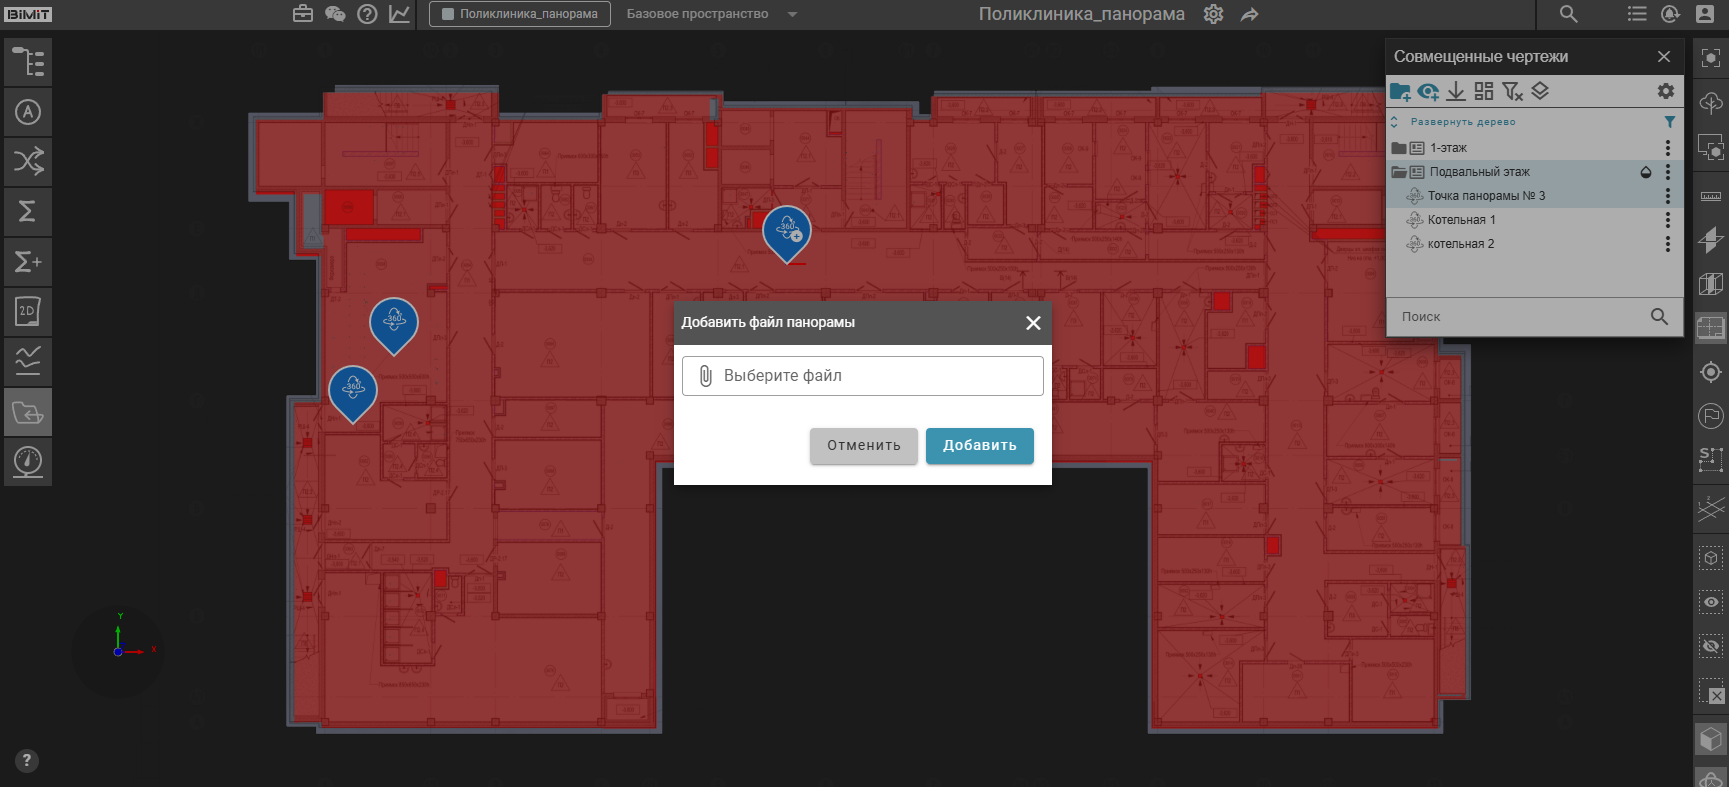The image size is (1729, 787).
Task: Toggle the Поликлиника_панорама model chip
Action: click(520, 14)
